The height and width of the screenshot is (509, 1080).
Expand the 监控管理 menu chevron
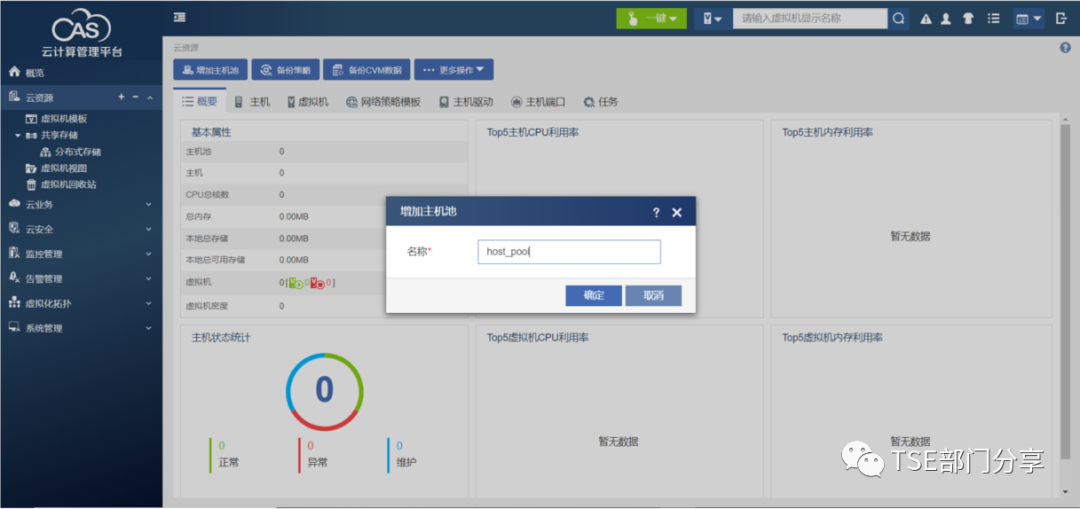coord(149,254)
